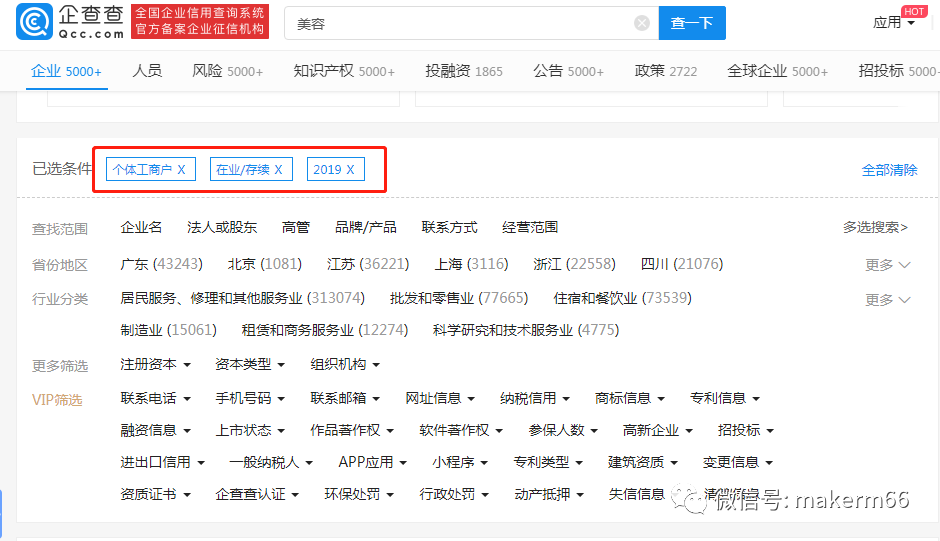
Task: Filter by province 江苏 (36221)
Action: (x=368, y=264)
